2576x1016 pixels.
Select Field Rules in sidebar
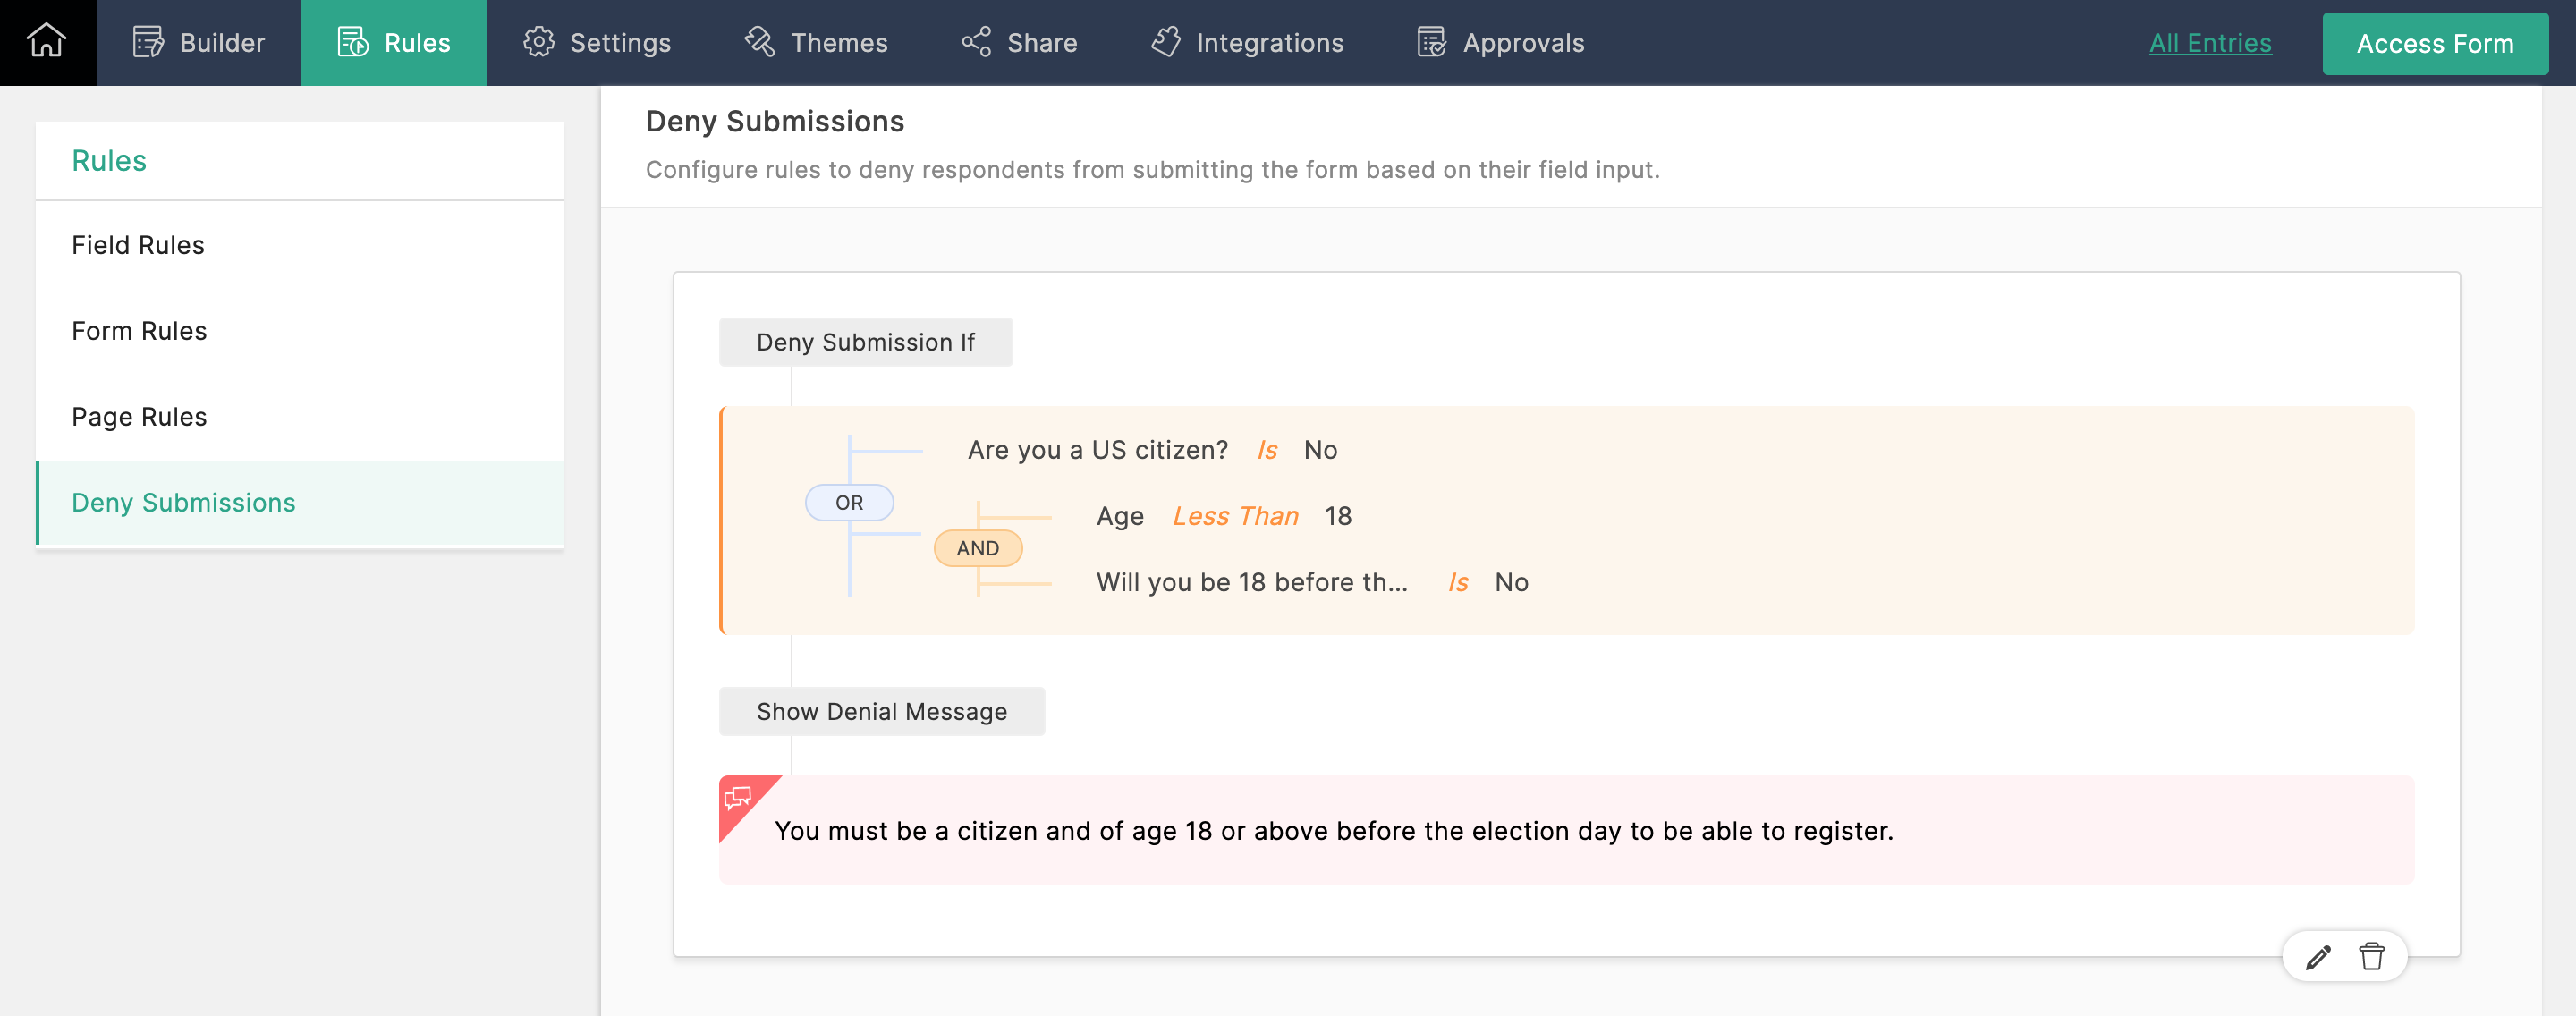click(138, 245)
